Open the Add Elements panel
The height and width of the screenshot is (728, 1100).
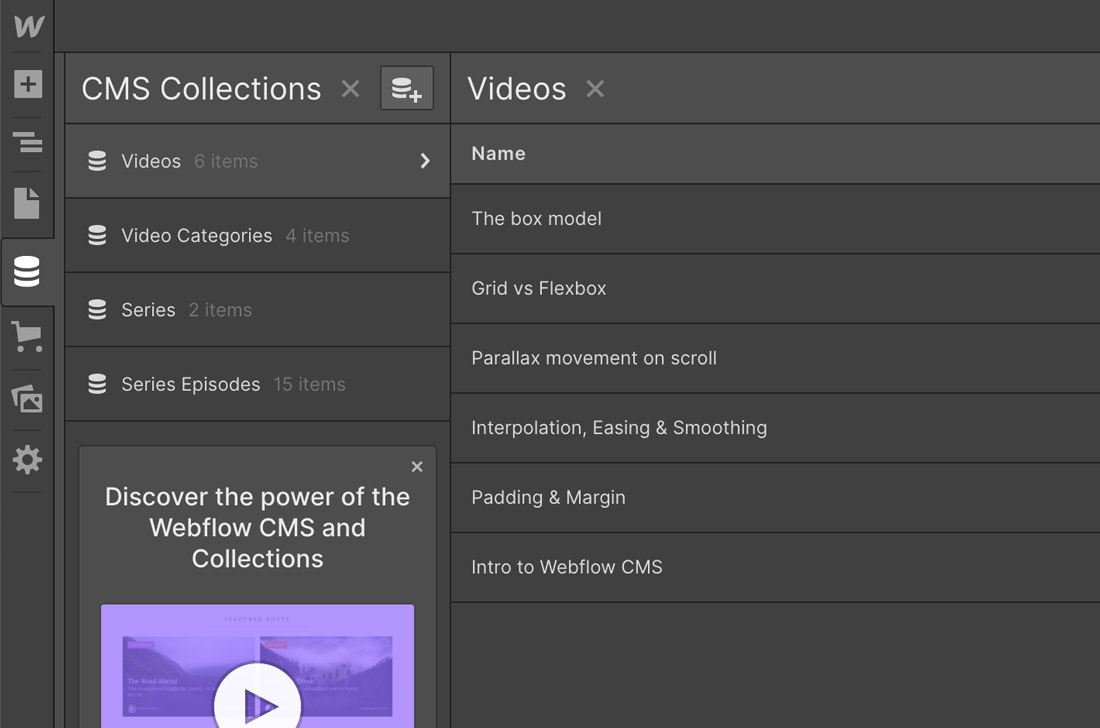pos(28,85)
